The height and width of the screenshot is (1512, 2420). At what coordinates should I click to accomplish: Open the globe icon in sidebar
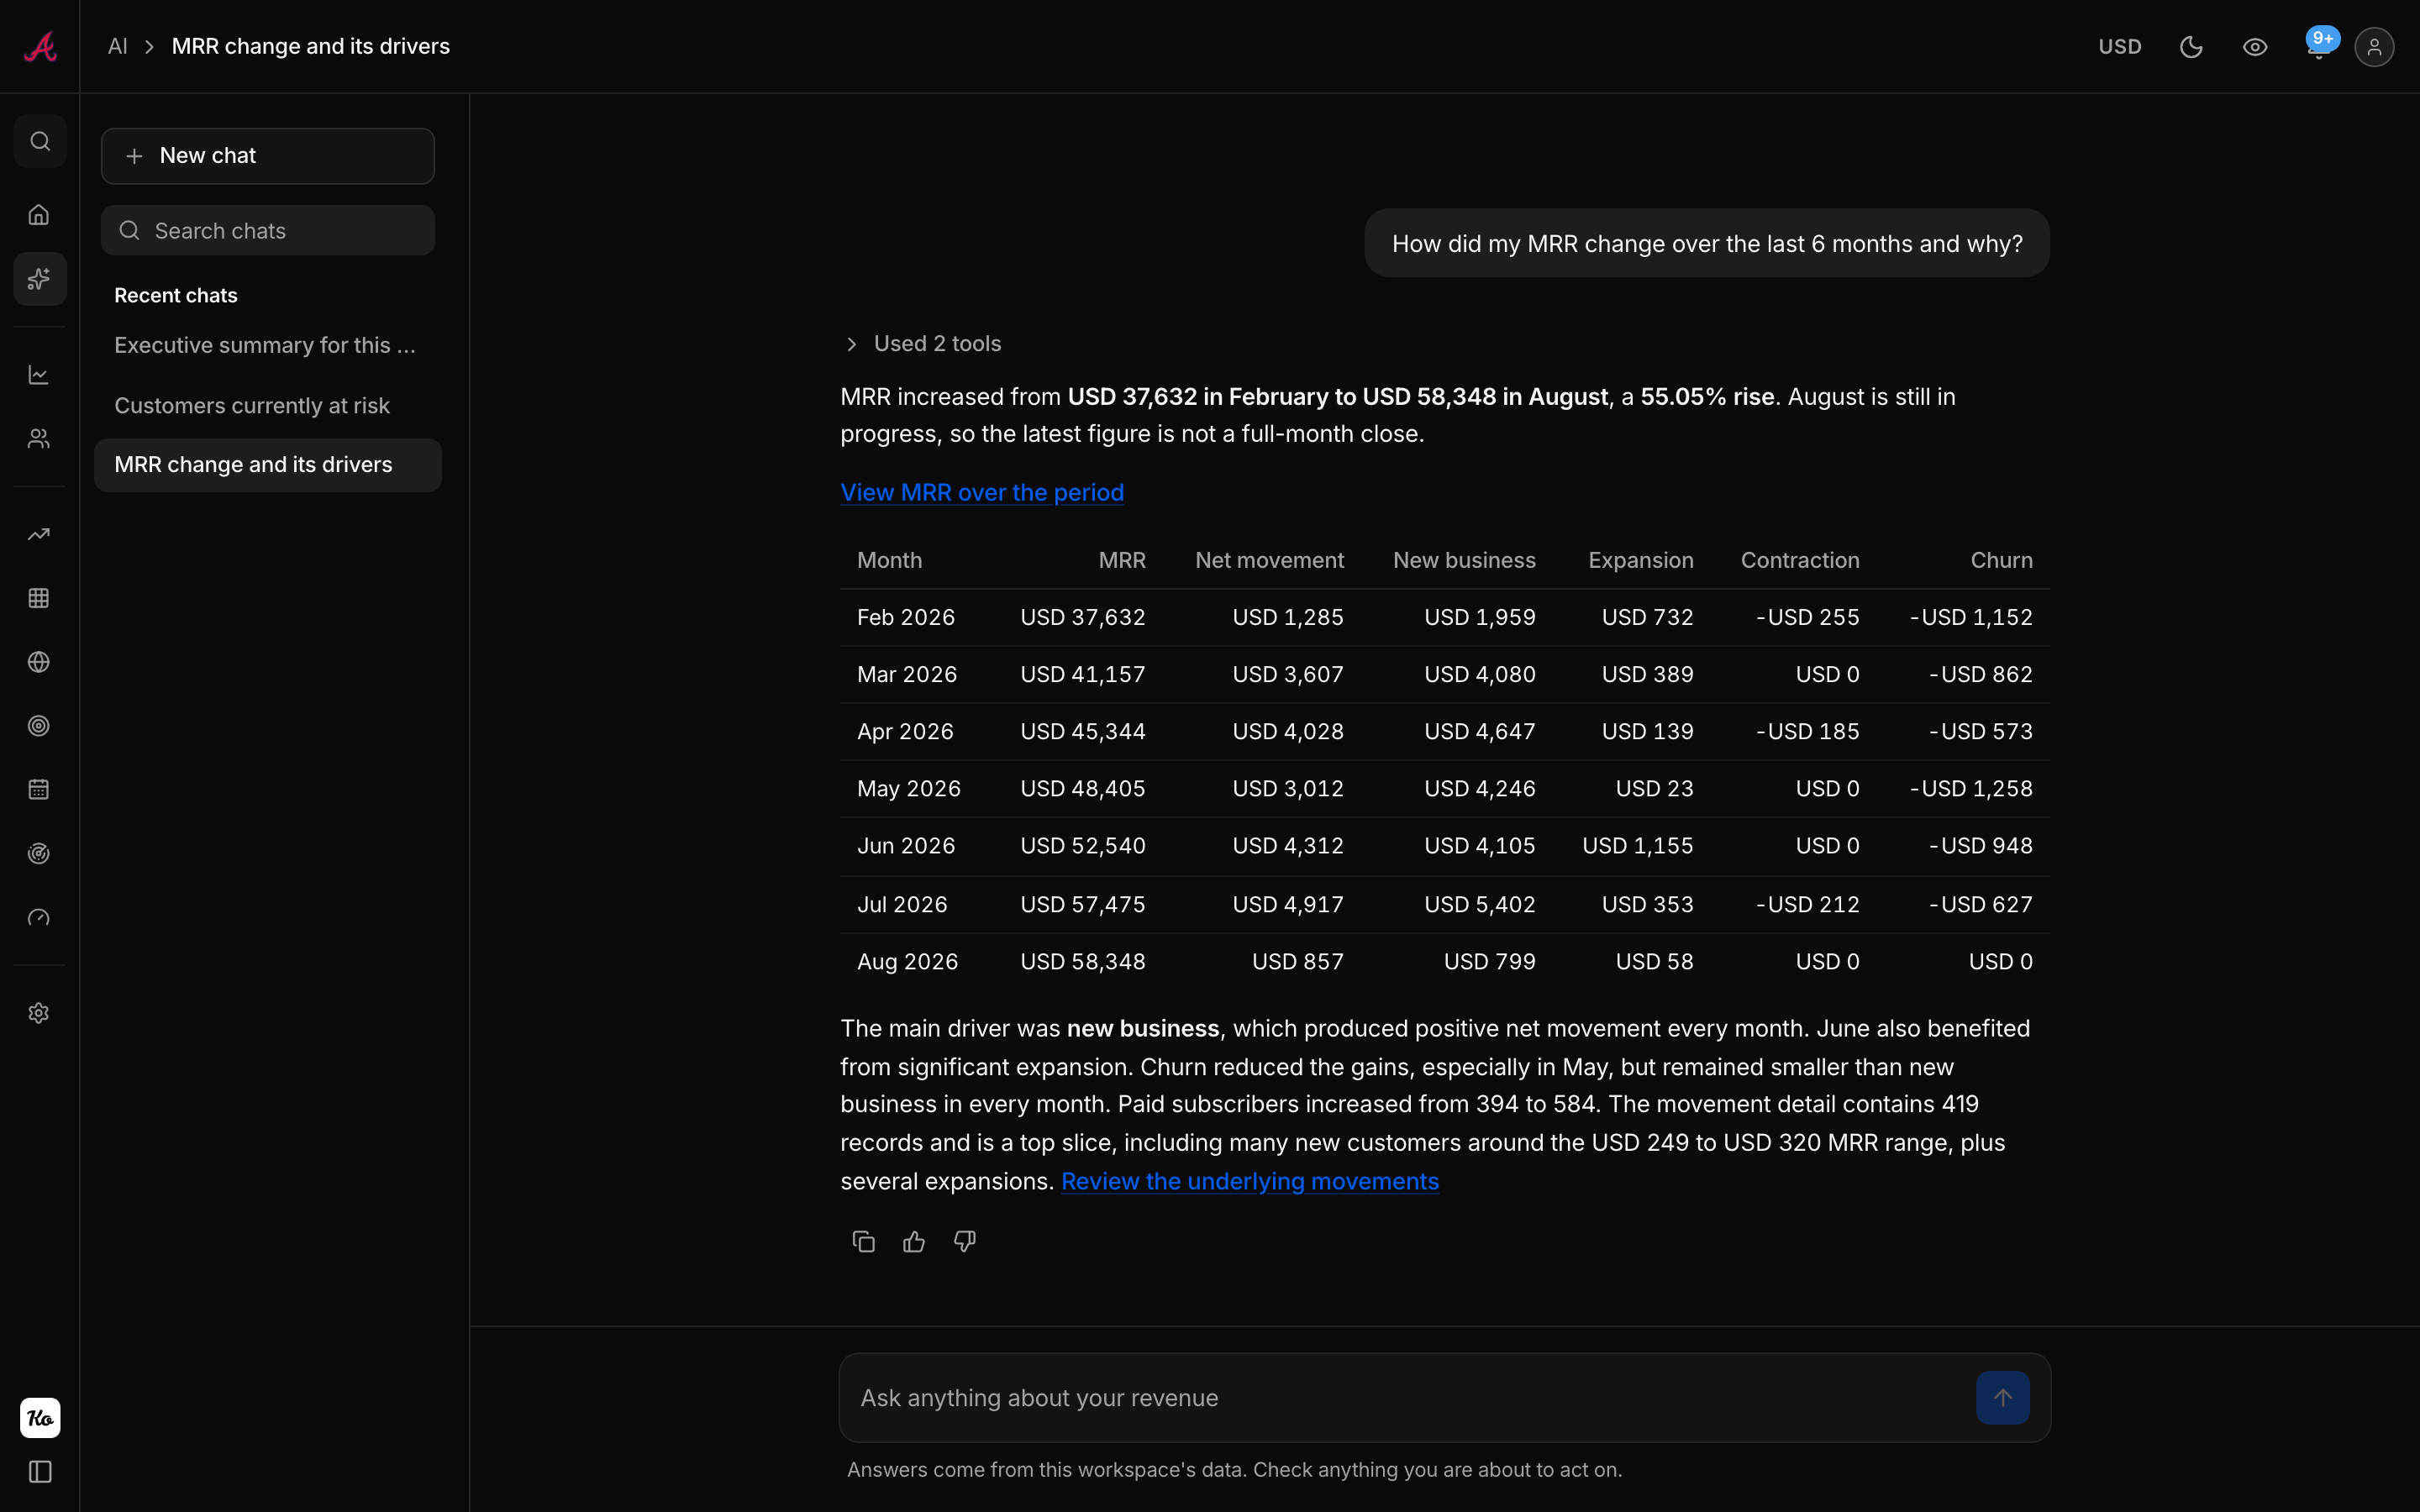point(39,662)
